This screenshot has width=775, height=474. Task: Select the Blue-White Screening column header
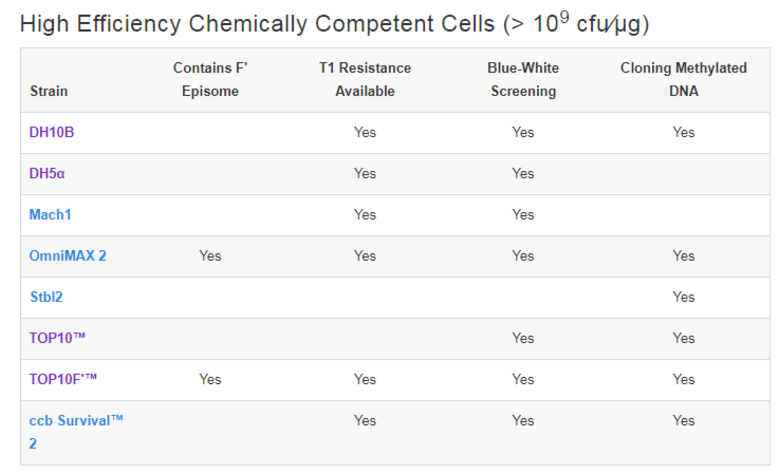[x=523, y=80]
